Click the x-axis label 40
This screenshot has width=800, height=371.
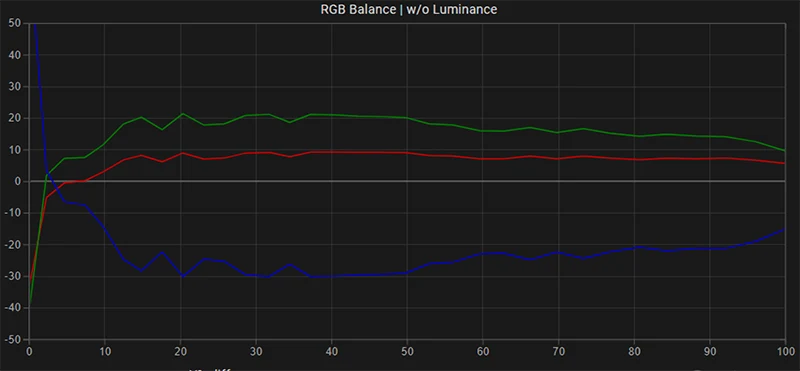tap(332, 351)
